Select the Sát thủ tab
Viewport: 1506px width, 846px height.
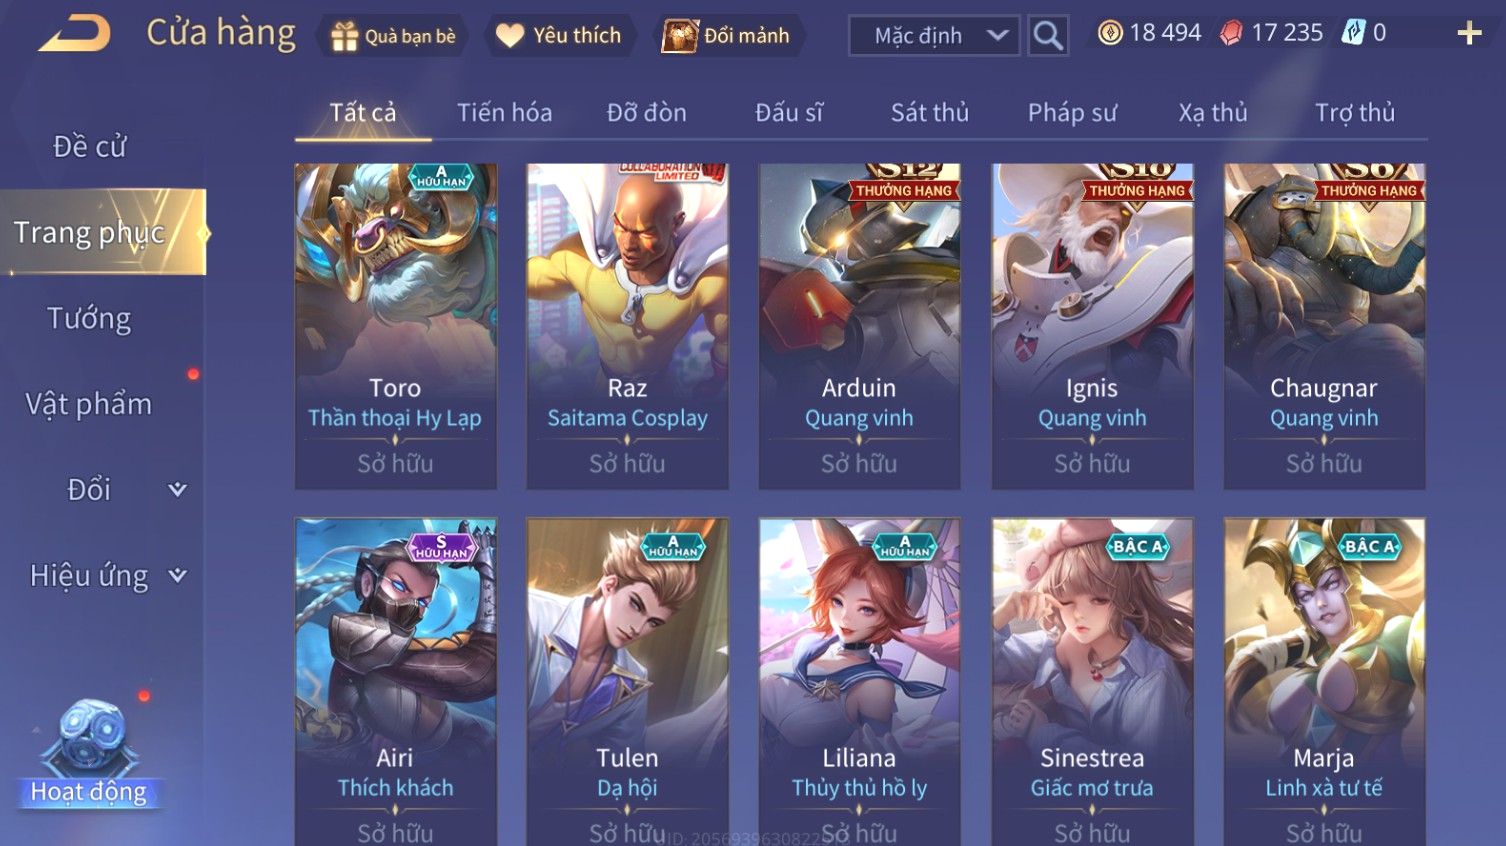[930, 112]
